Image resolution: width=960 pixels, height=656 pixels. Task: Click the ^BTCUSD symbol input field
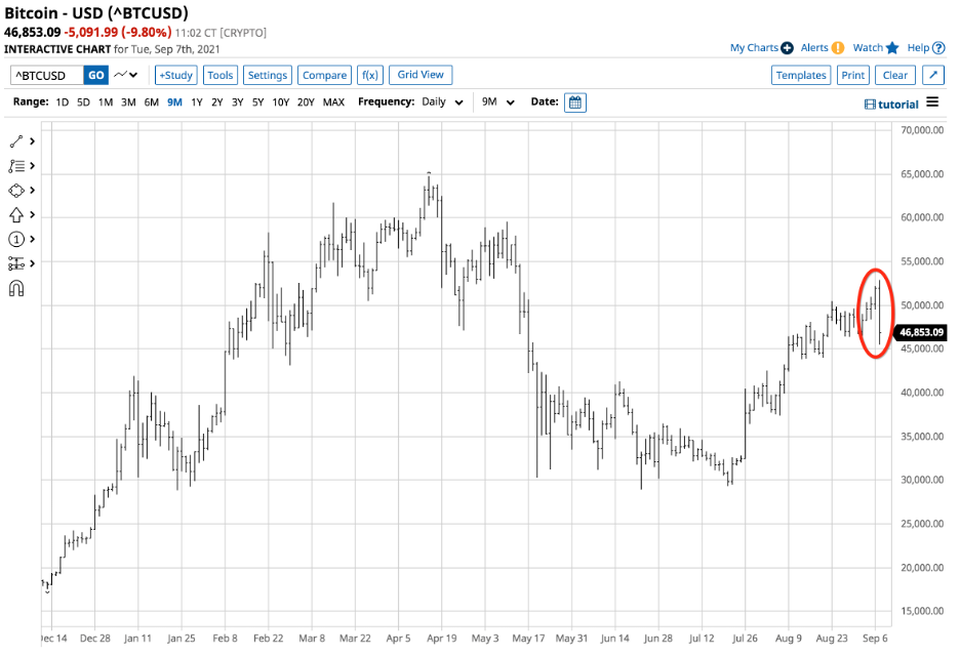pos(47,75)
